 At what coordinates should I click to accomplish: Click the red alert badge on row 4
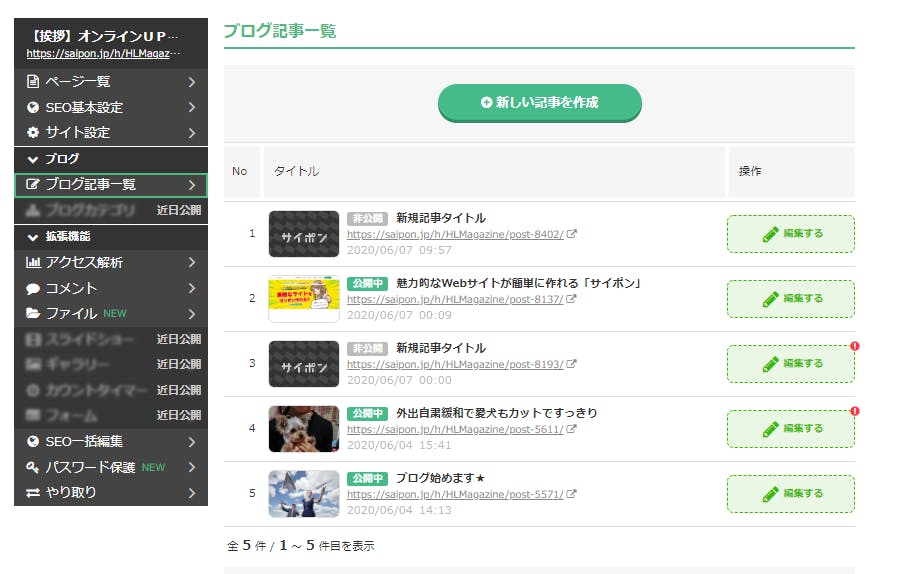(855, 411)
